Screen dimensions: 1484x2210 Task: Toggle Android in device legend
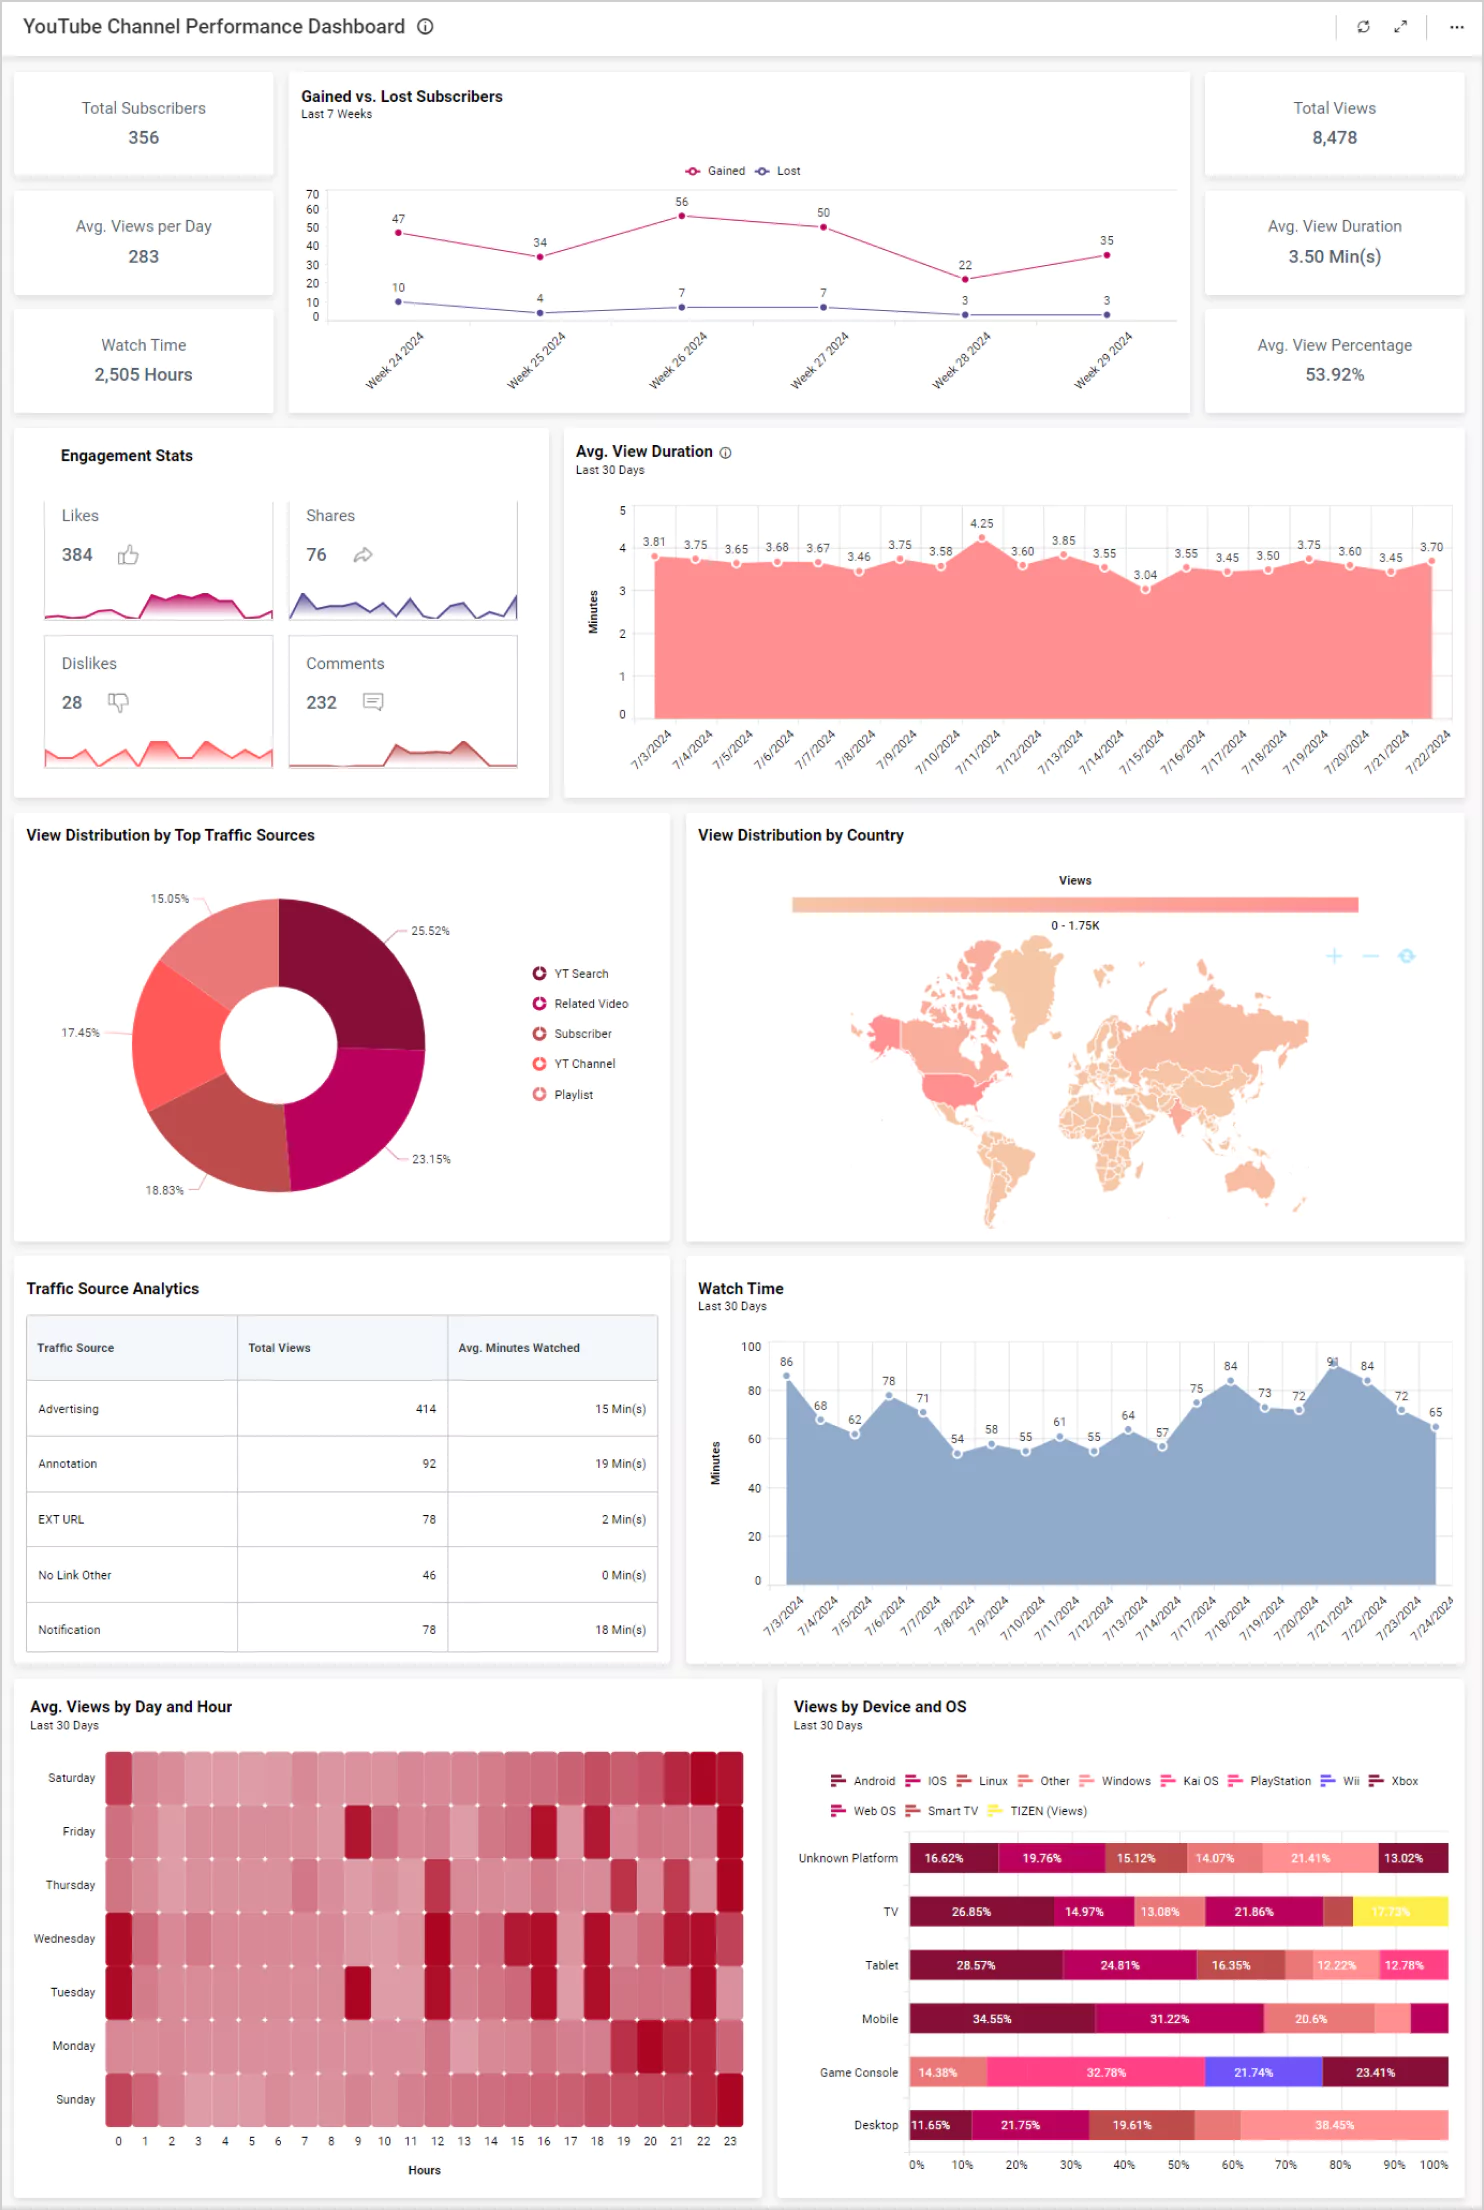coord(863,1781)
